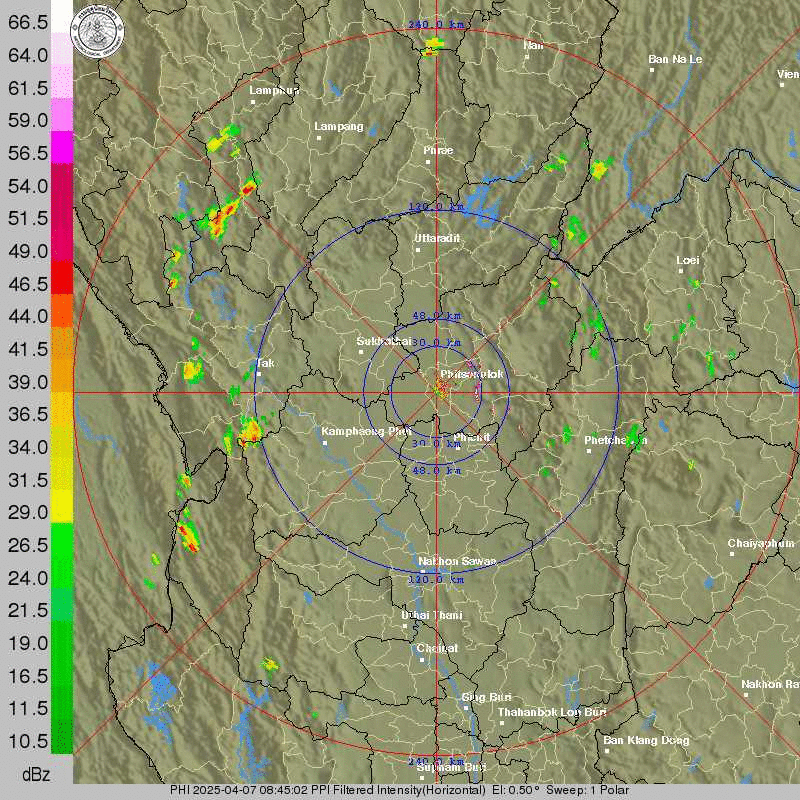Click the PPI Filtered Intensity(Horizontal) caption

pyautogui.click(x=398, y=790)
